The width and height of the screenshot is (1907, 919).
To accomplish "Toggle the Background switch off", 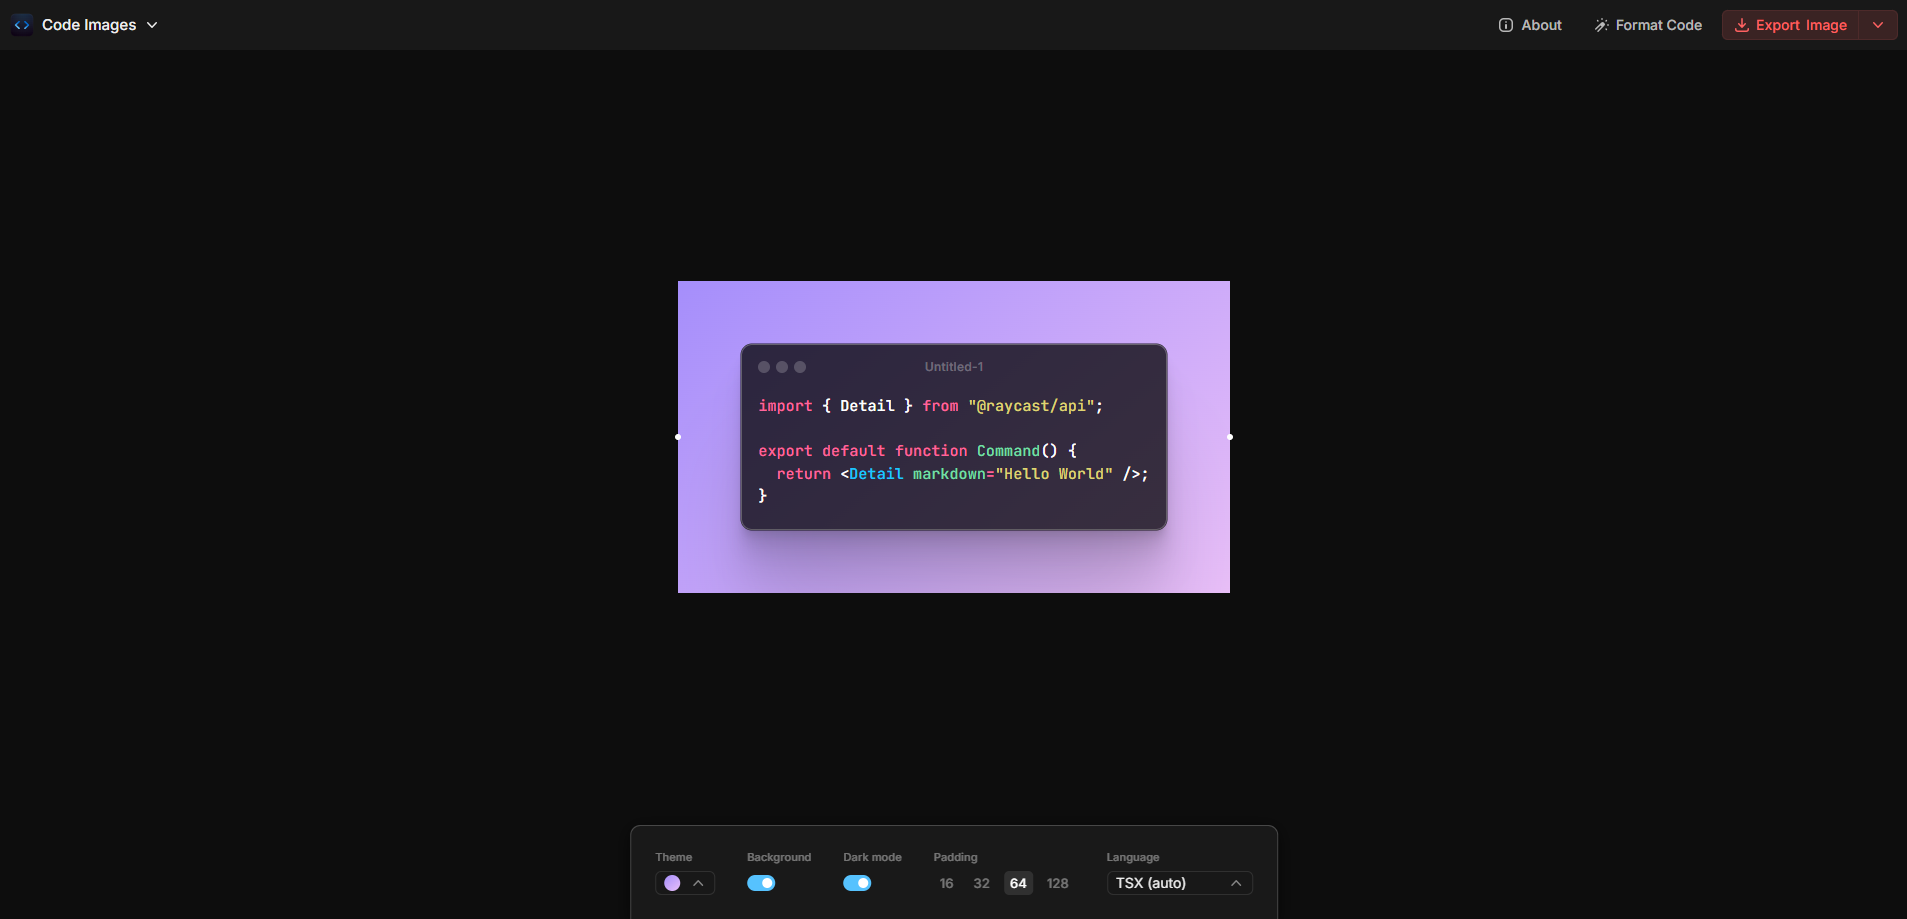I will point(761,883).
